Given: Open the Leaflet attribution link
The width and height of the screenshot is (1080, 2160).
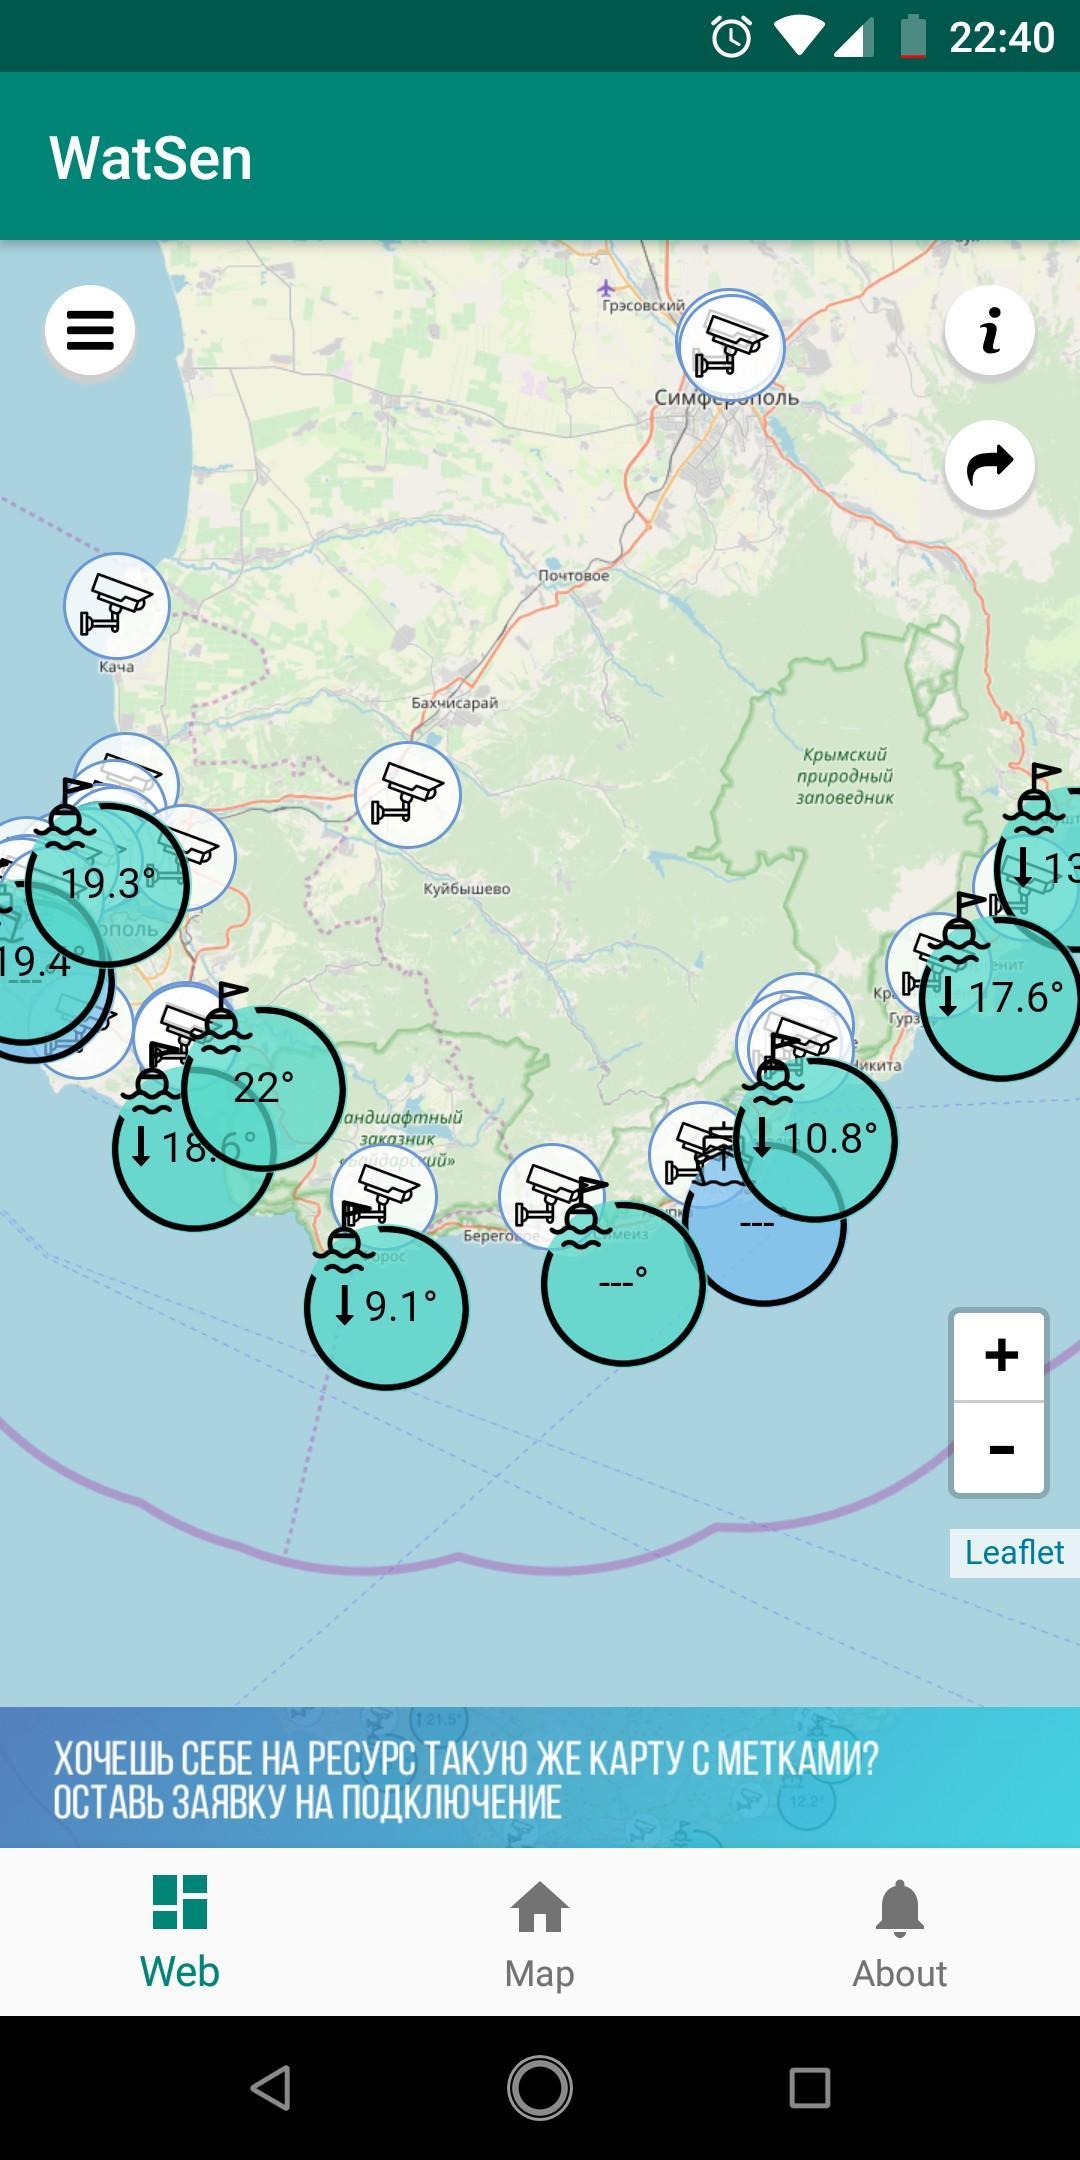Looking at the screenshot, I should (x=1013, y=1552).
